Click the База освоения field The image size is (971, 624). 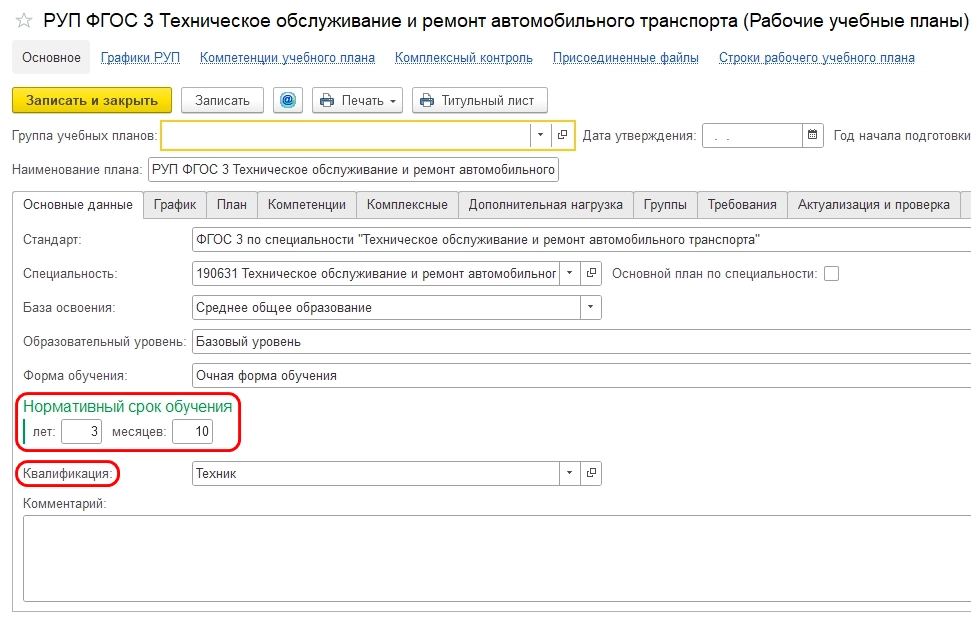(386, 307)
